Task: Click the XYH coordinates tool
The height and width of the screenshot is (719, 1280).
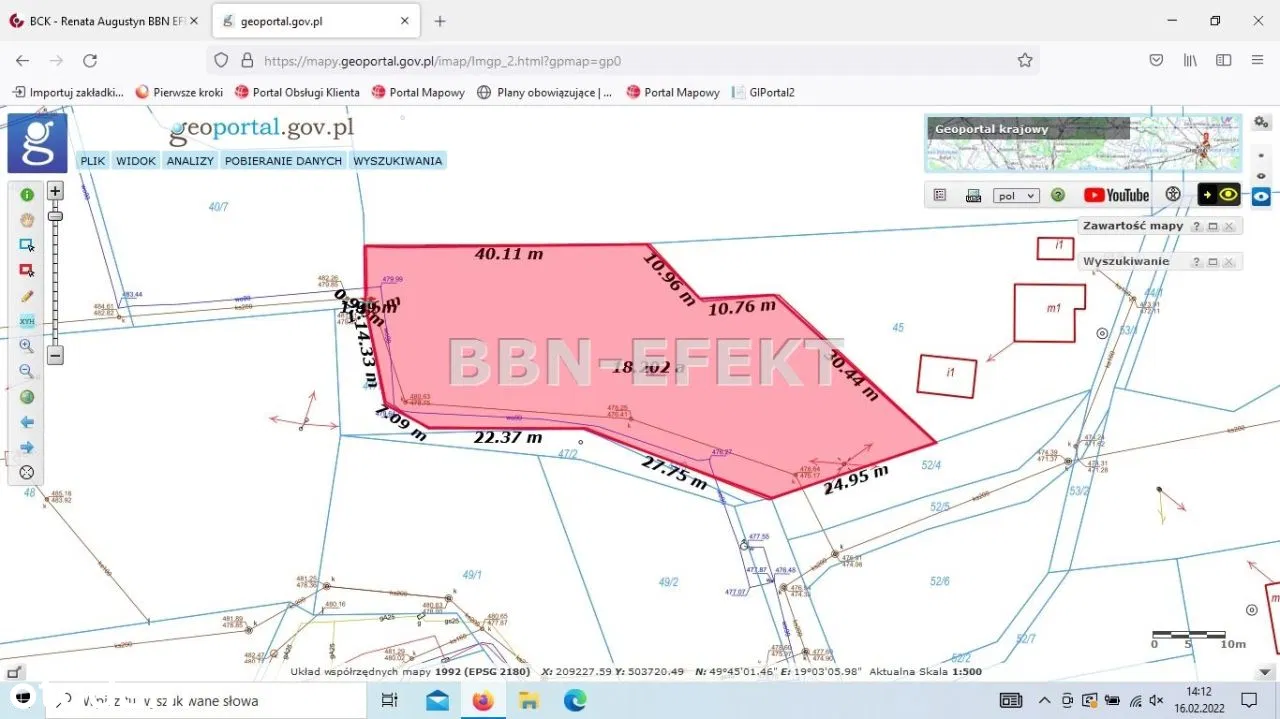Action: pos(27,321)
